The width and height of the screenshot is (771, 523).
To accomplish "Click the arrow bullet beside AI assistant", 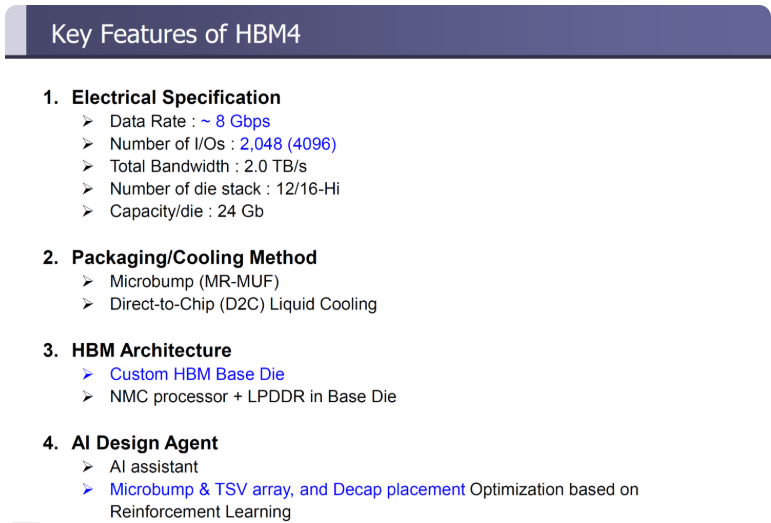I will pyautogui.click(x=88, y=466).
